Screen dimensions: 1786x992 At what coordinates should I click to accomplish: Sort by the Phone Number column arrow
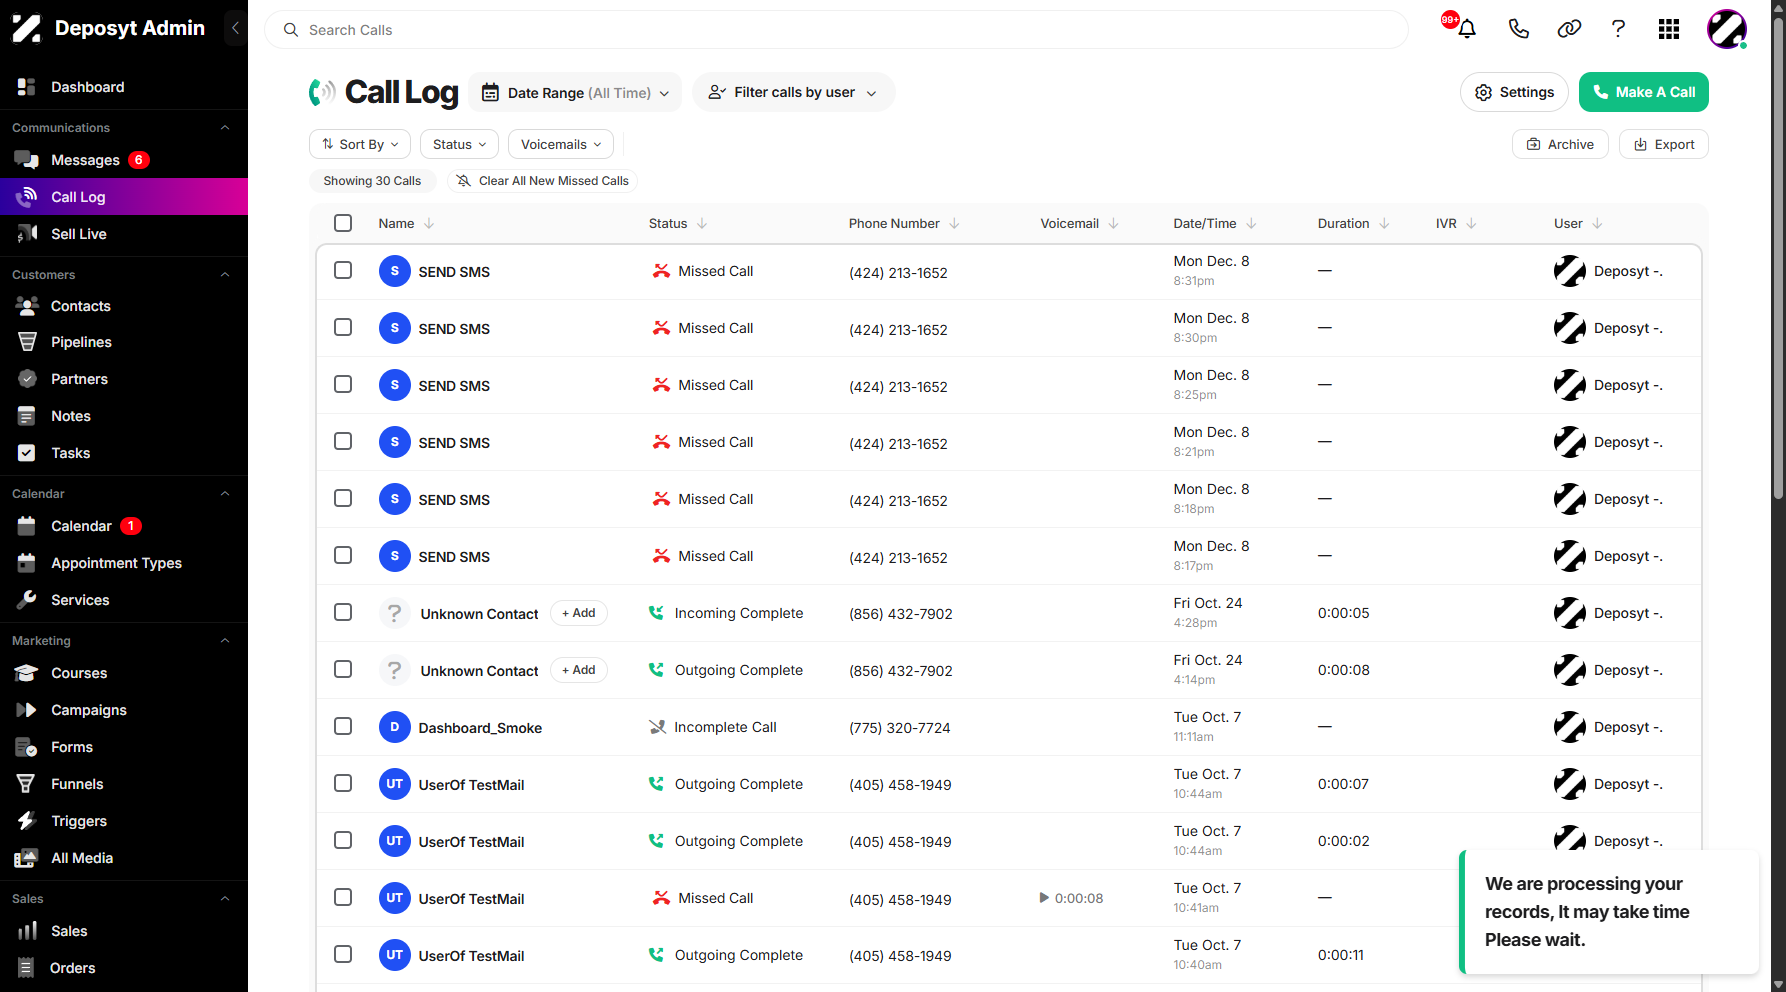pos(954,223)
